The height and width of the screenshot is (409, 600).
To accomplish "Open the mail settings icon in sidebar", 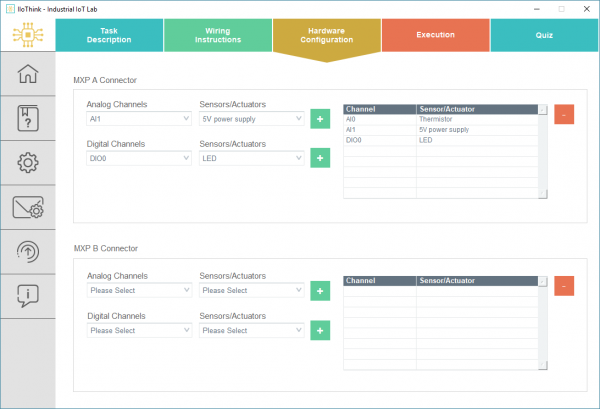I will click(27, 207).
